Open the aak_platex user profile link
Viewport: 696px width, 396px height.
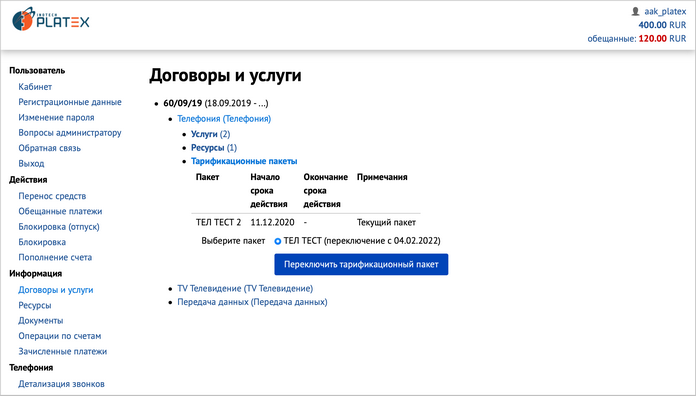pyautogui.click(x=665, y=12)
